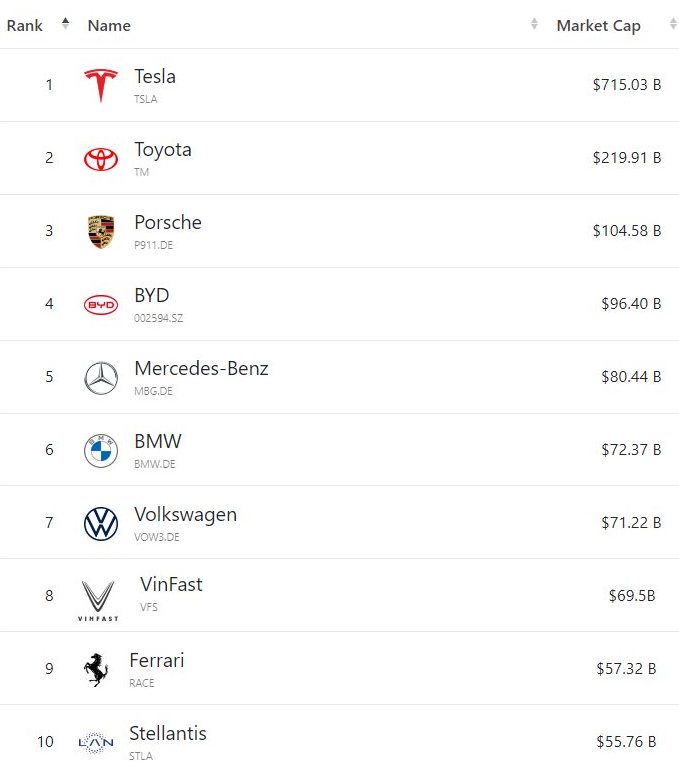The image size is (679, 772).
Task: Select the BYD red oval logo
Action: coord(101,305)
